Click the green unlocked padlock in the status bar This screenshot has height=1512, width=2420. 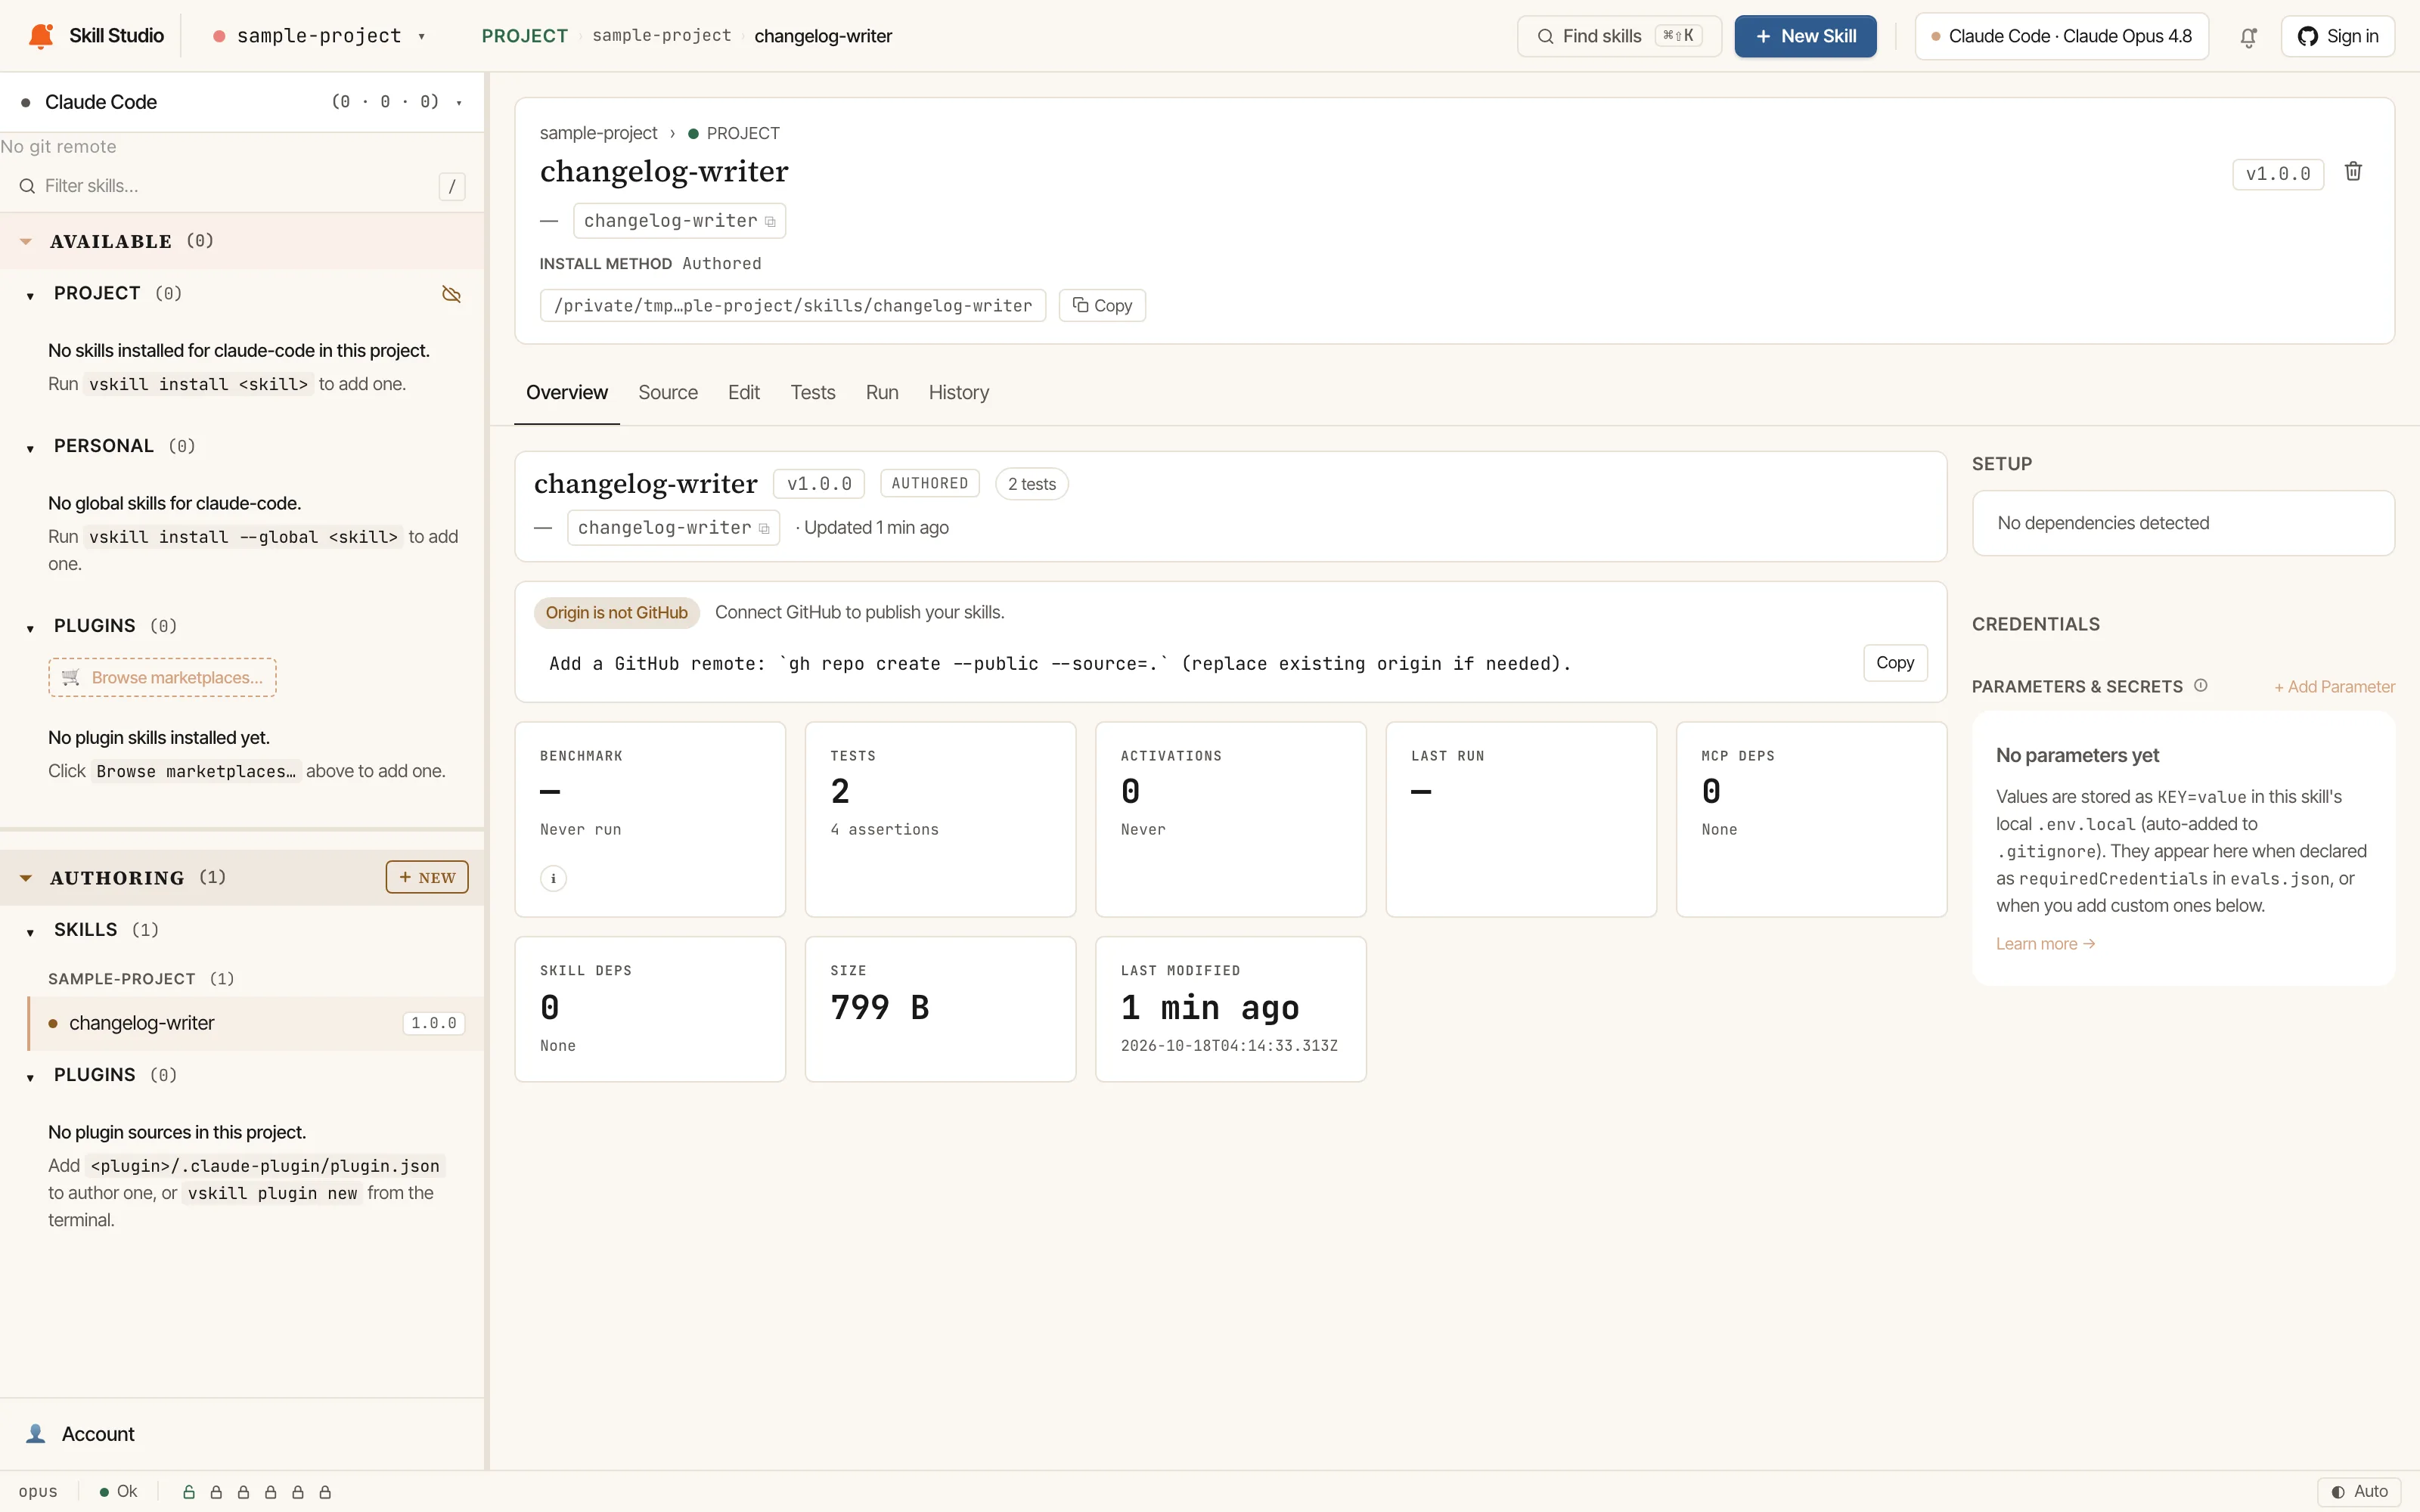tap(188, 1492)
